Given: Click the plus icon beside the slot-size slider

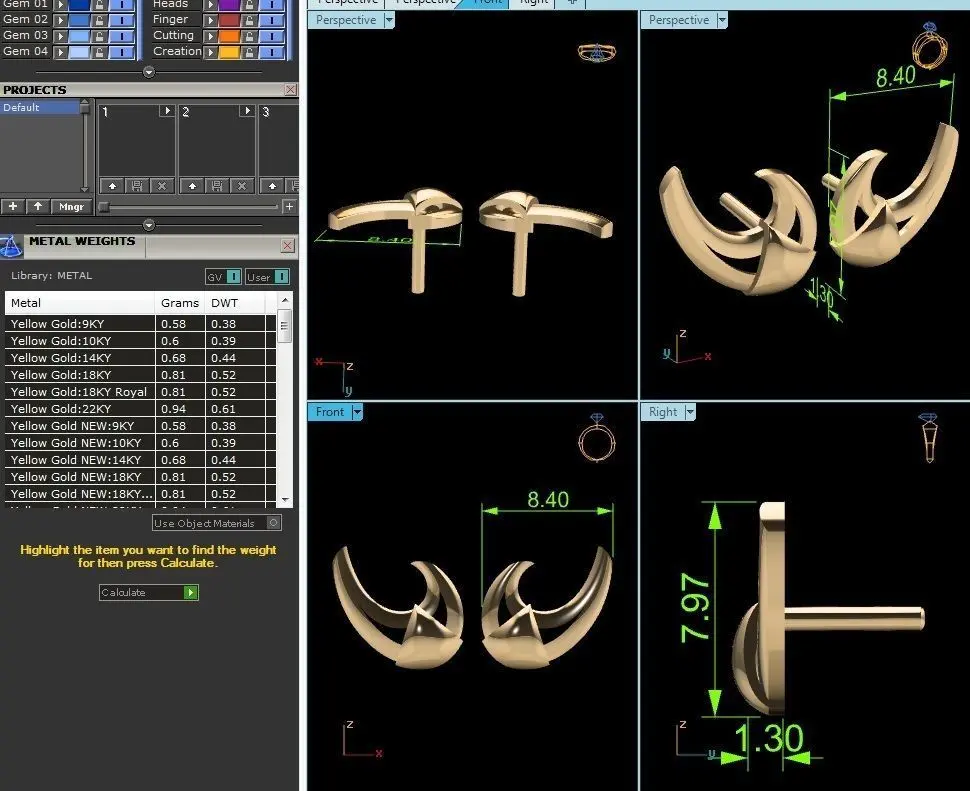Looking at the screenshot, I should pyautogui.click(x=289, y=207).
